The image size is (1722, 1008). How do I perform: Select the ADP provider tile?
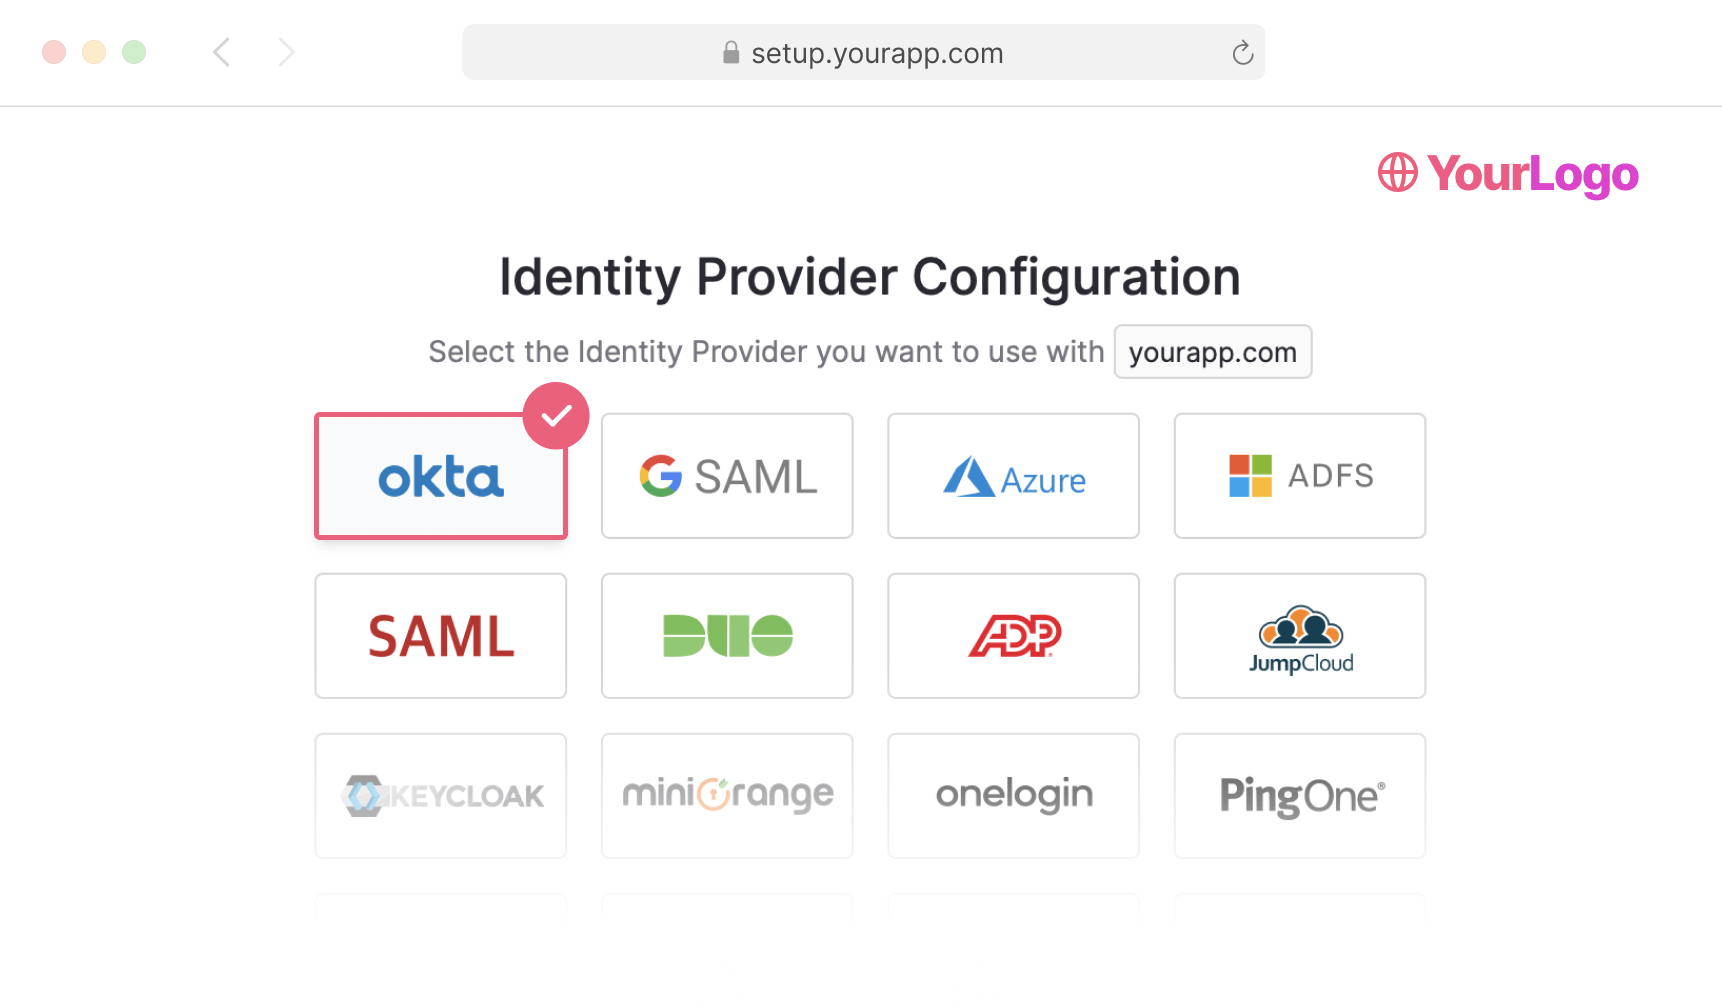(1013, 636)
